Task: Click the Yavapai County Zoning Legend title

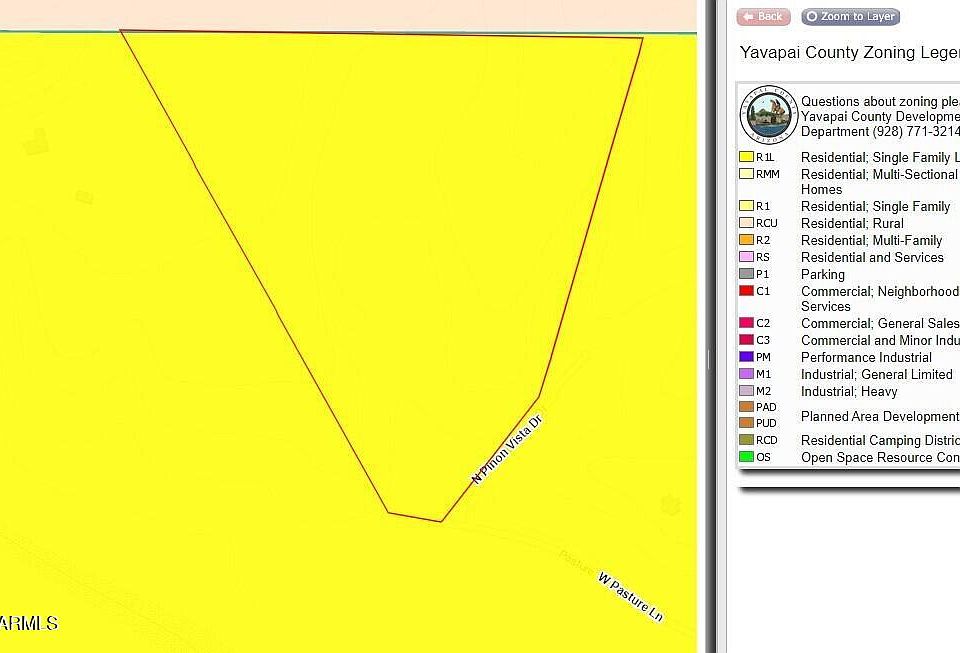Action: tap(849, 52)
